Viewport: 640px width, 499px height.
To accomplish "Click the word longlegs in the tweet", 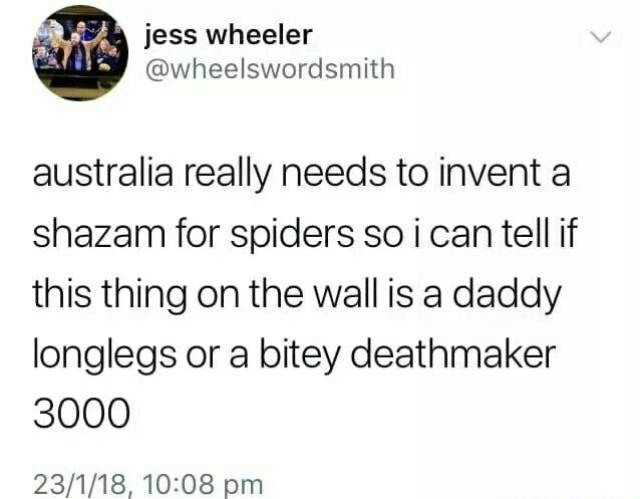I will pyautogui.click(x=105, y=356).
